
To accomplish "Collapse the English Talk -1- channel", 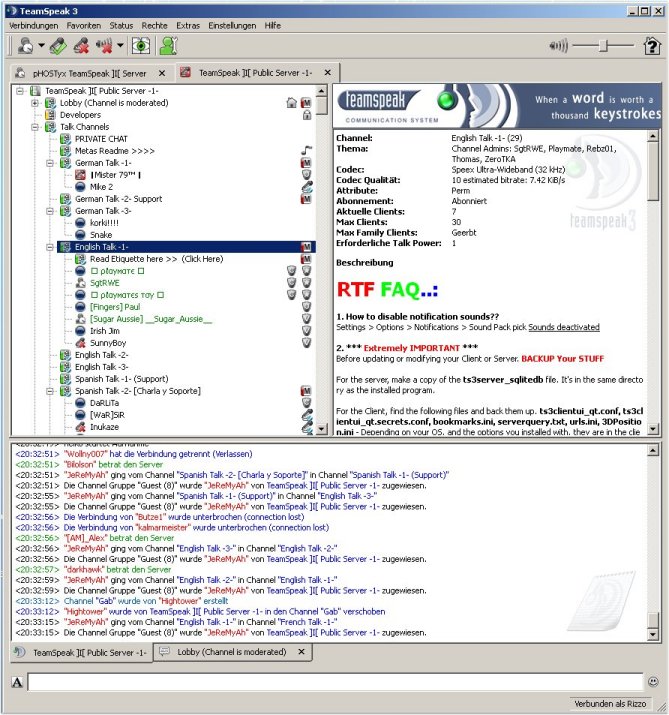I will coord(50,247).
